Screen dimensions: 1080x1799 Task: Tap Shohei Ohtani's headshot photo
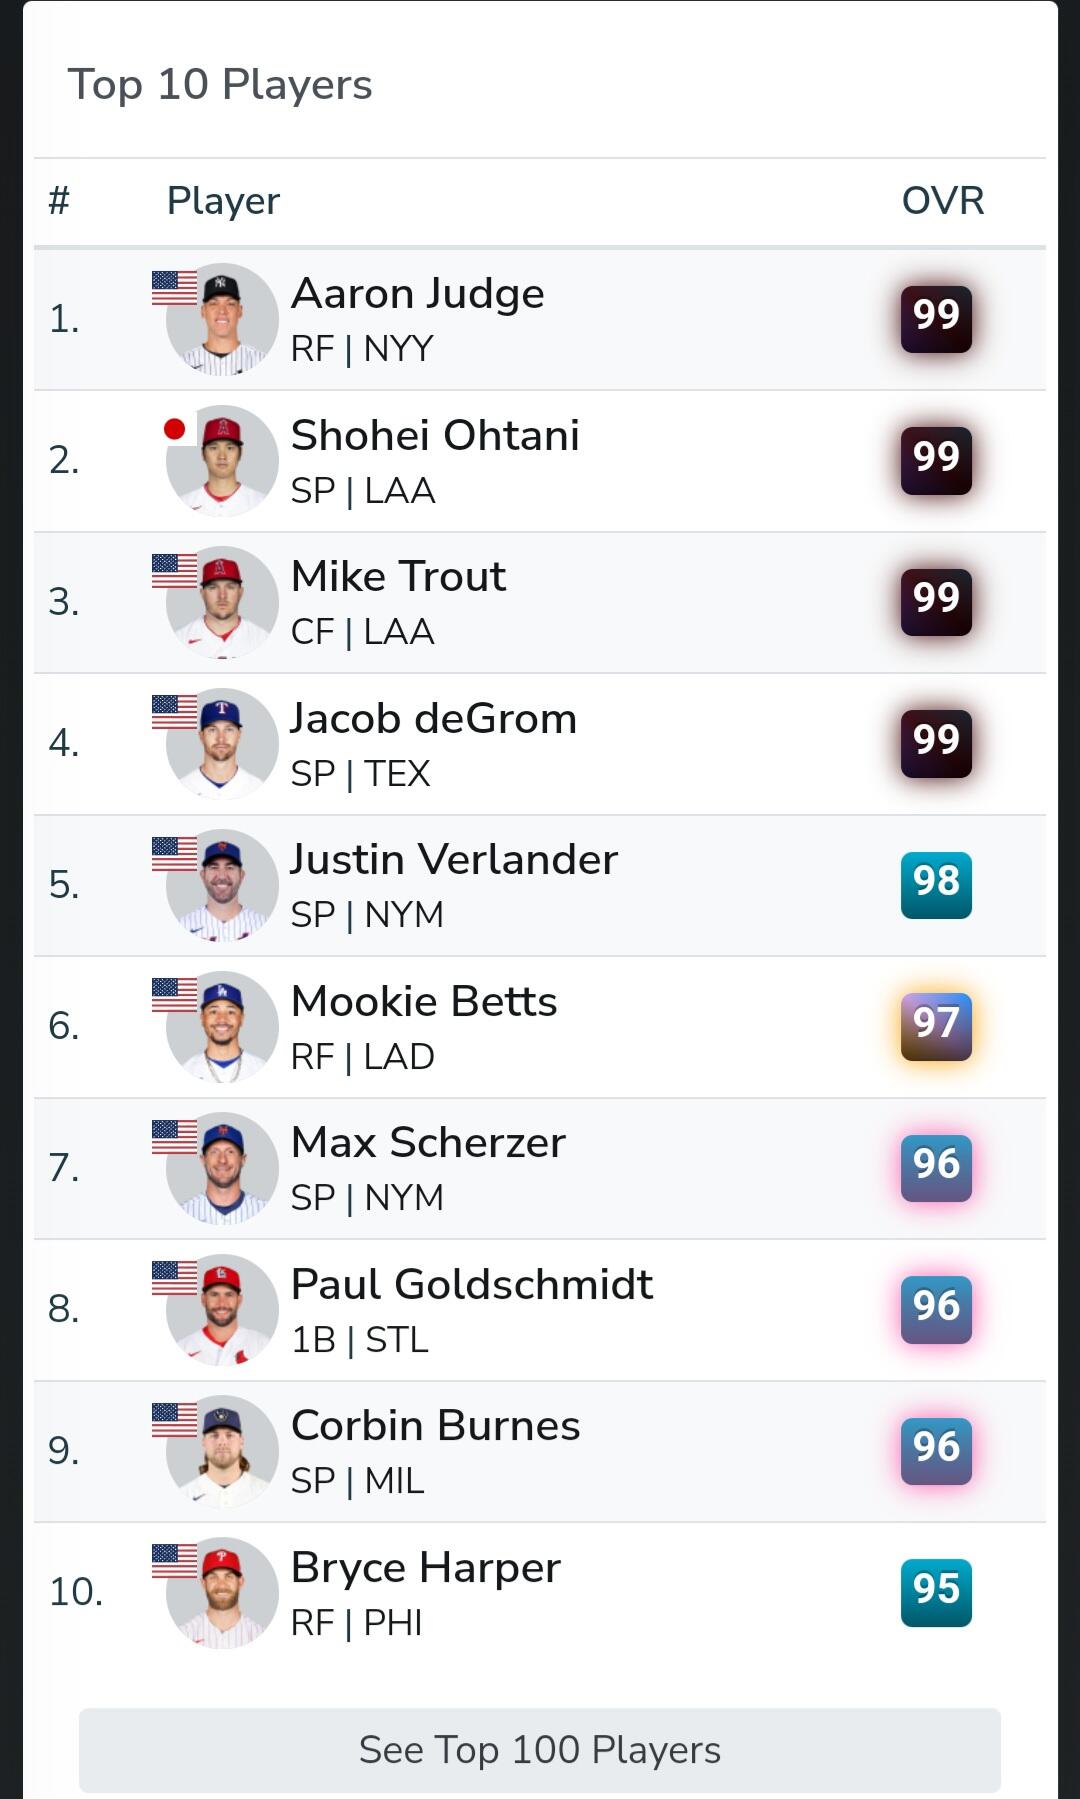222,461
